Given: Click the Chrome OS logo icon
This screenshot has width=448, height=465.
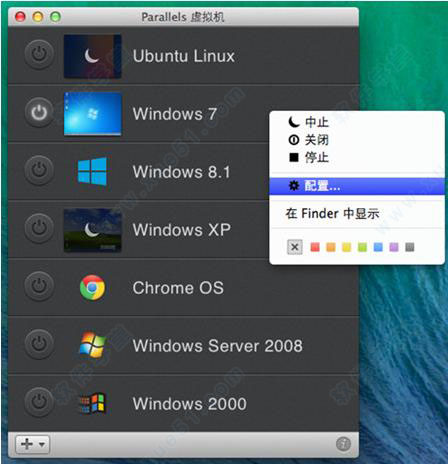Looking at the screenshot, I should coord(92,287).
